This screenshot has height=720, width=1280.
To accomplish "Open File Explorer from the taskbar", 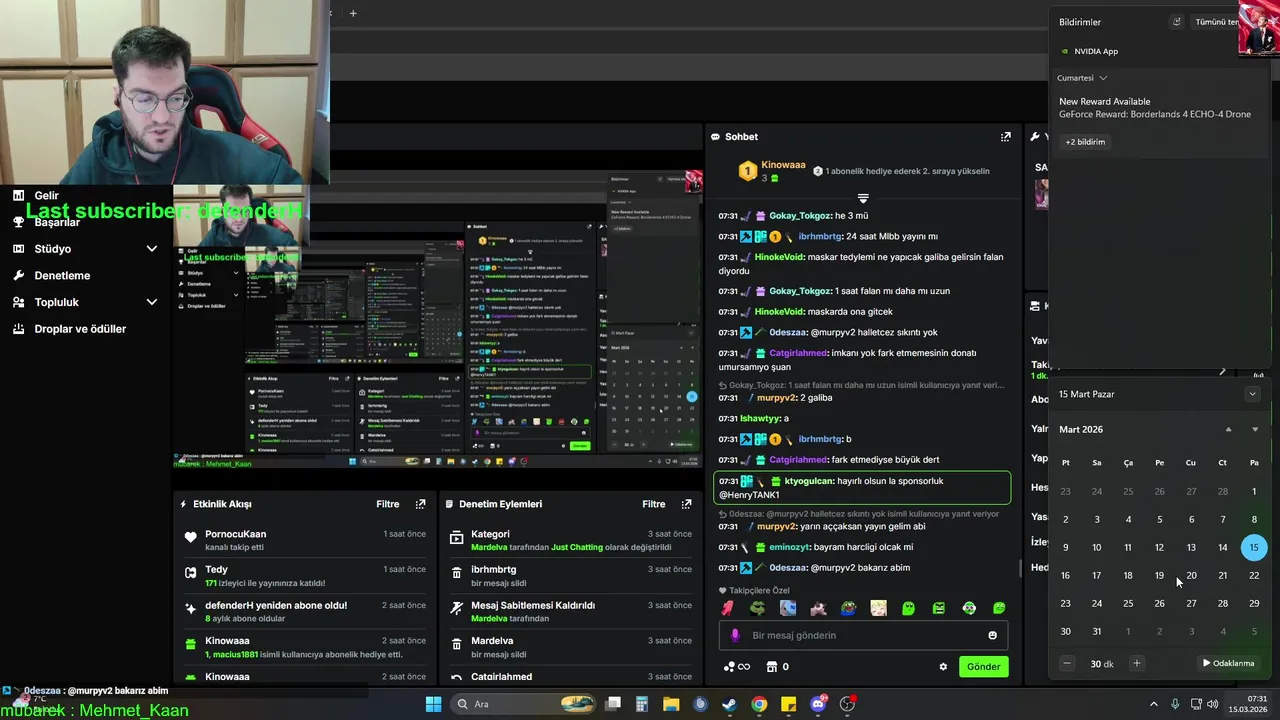I will tap(671, 704).
